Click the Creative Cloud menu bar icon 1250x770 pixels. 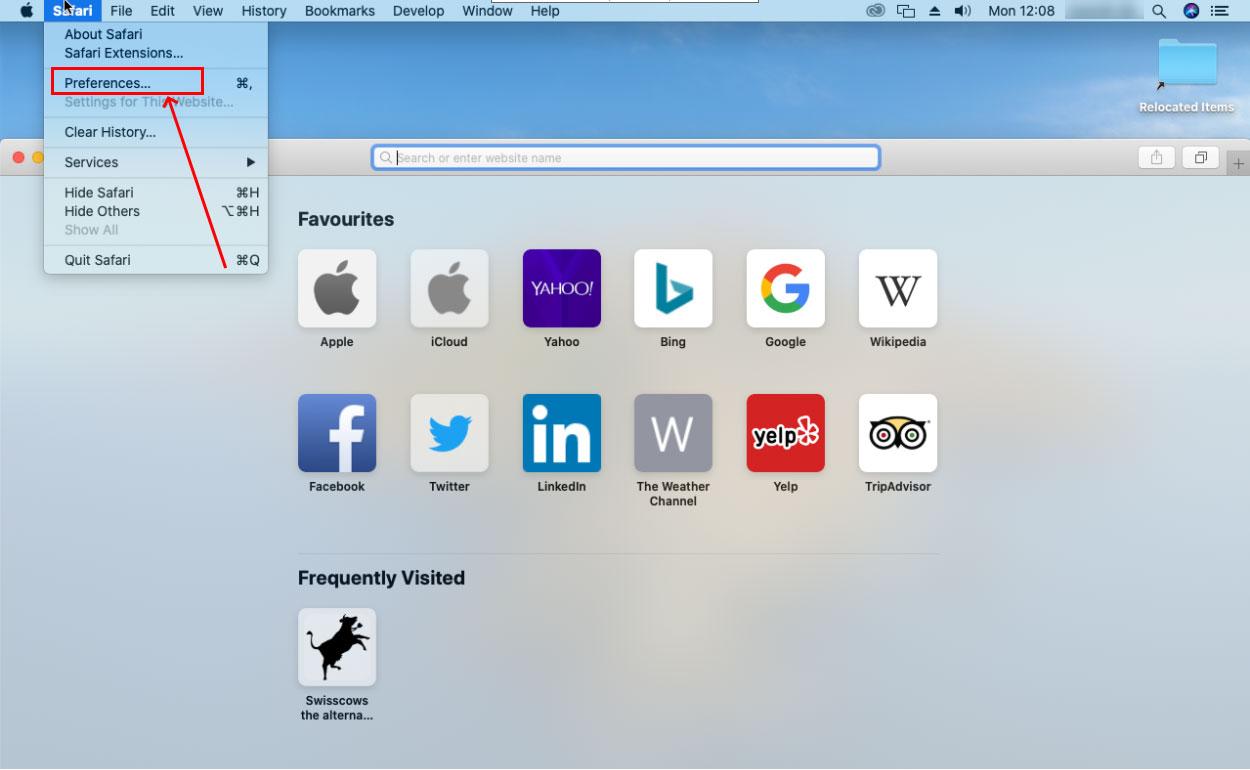tap(876, 11)
